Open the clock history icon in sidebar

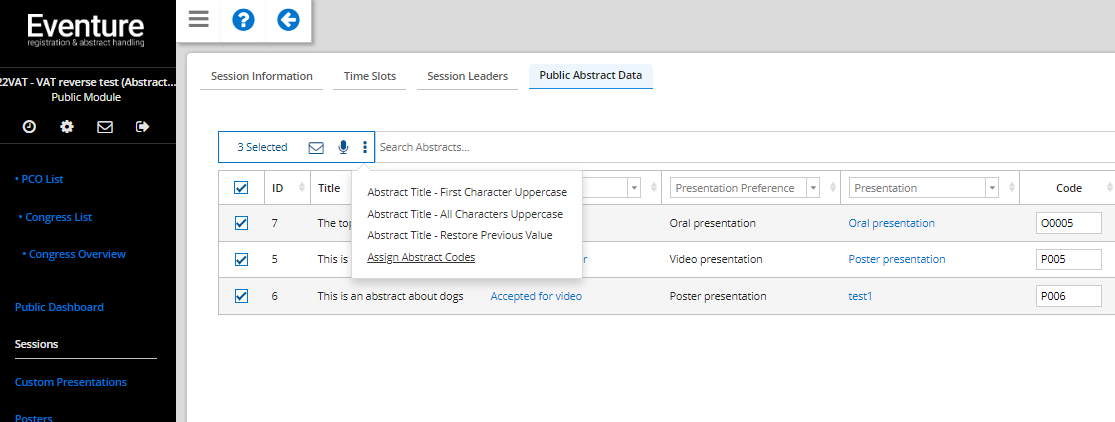pyautogui.click(x=29, y=127)
